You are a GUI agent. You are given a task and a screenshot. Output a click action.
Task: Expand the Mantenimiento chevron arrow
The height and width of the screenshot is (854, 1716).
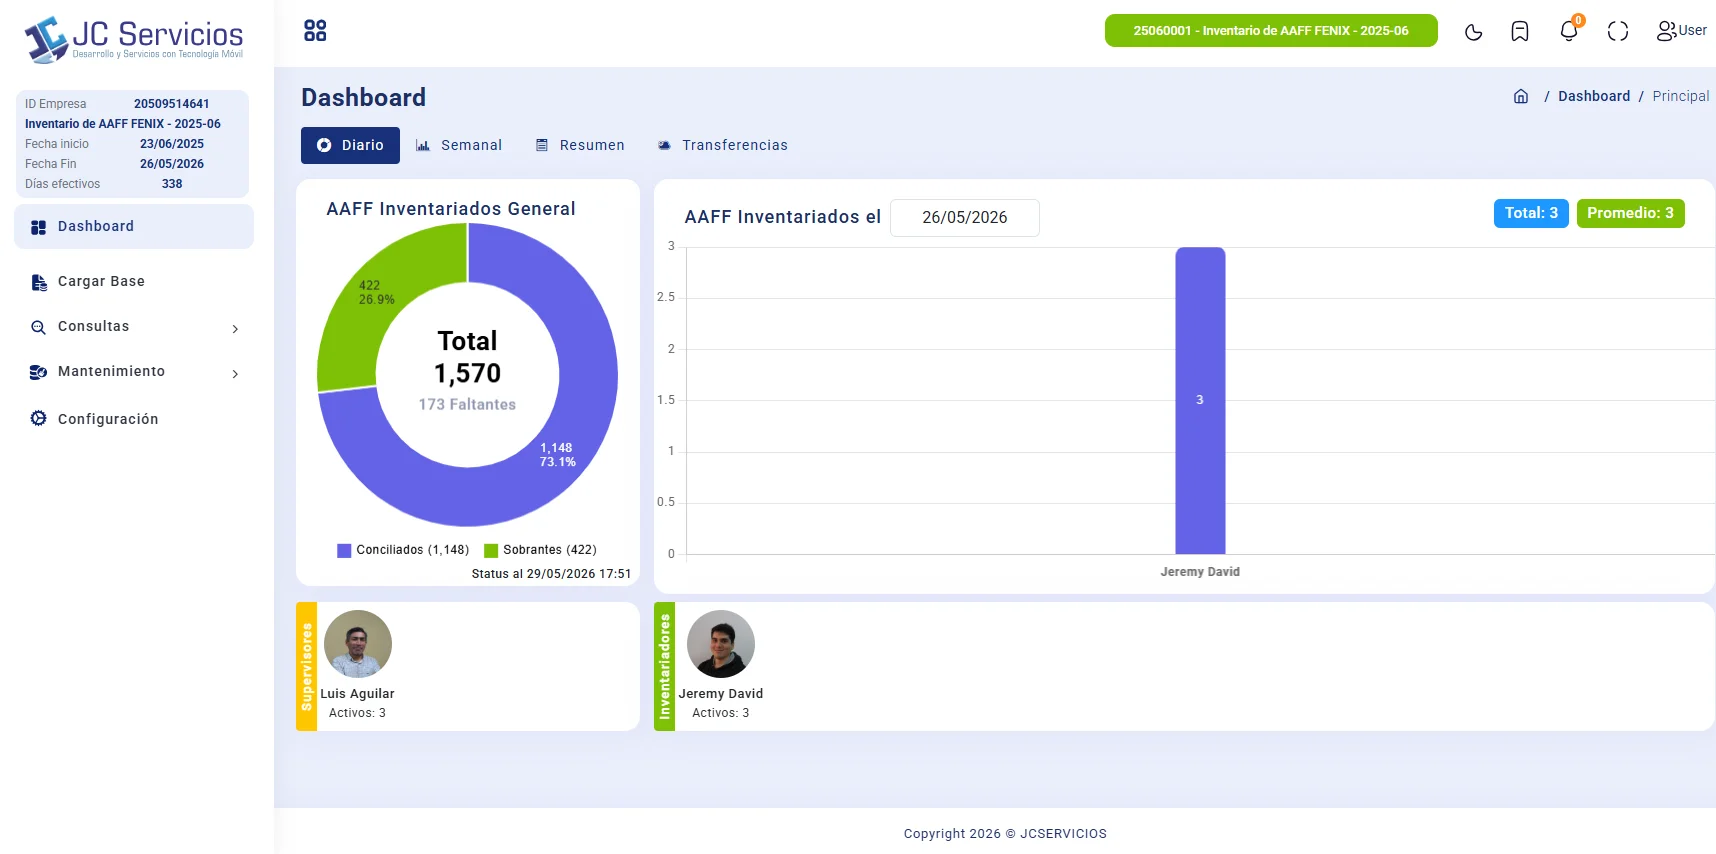(235, 374)
